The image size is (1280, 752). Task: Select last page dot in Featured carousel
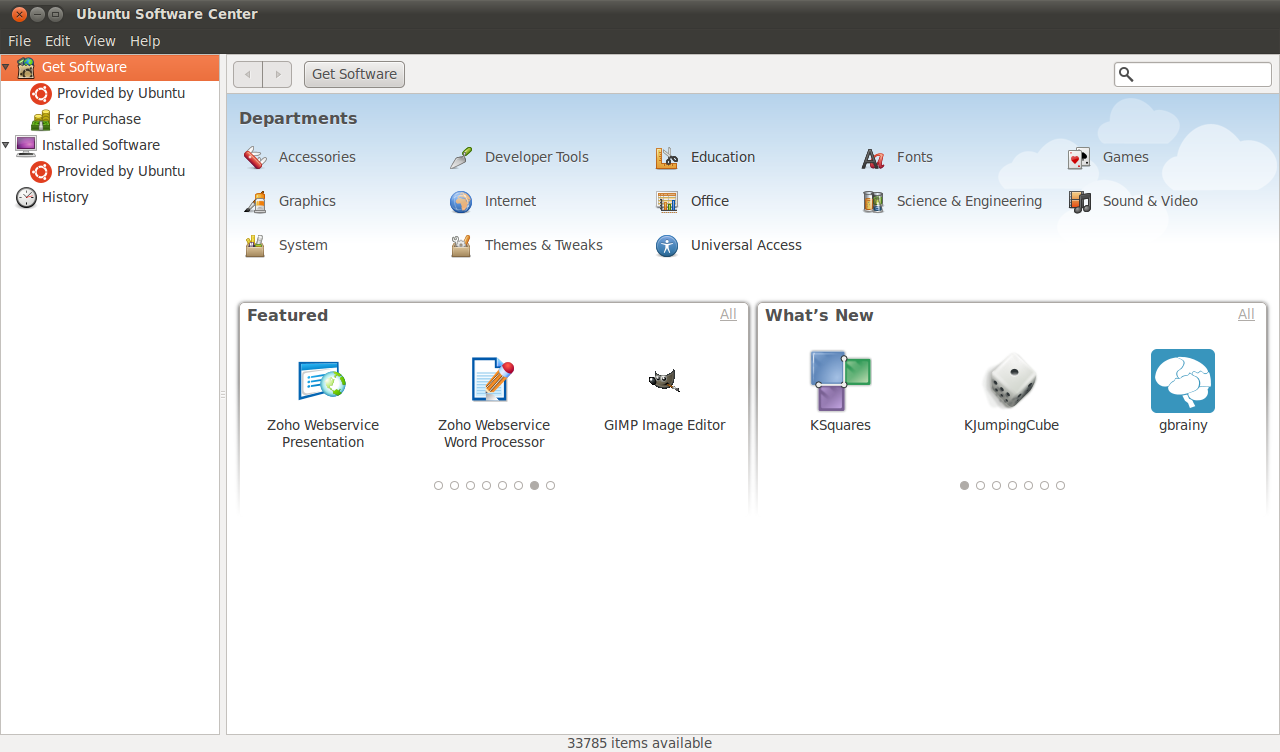click(x=550, y=485)
